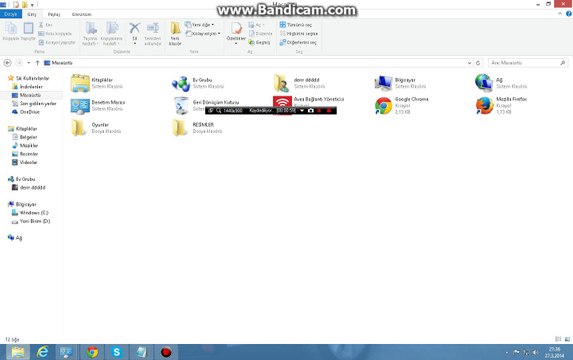Select Videolar in navigation pane
Image resolution: width=573 pixels, height=360 pixels.
(24, 162)
